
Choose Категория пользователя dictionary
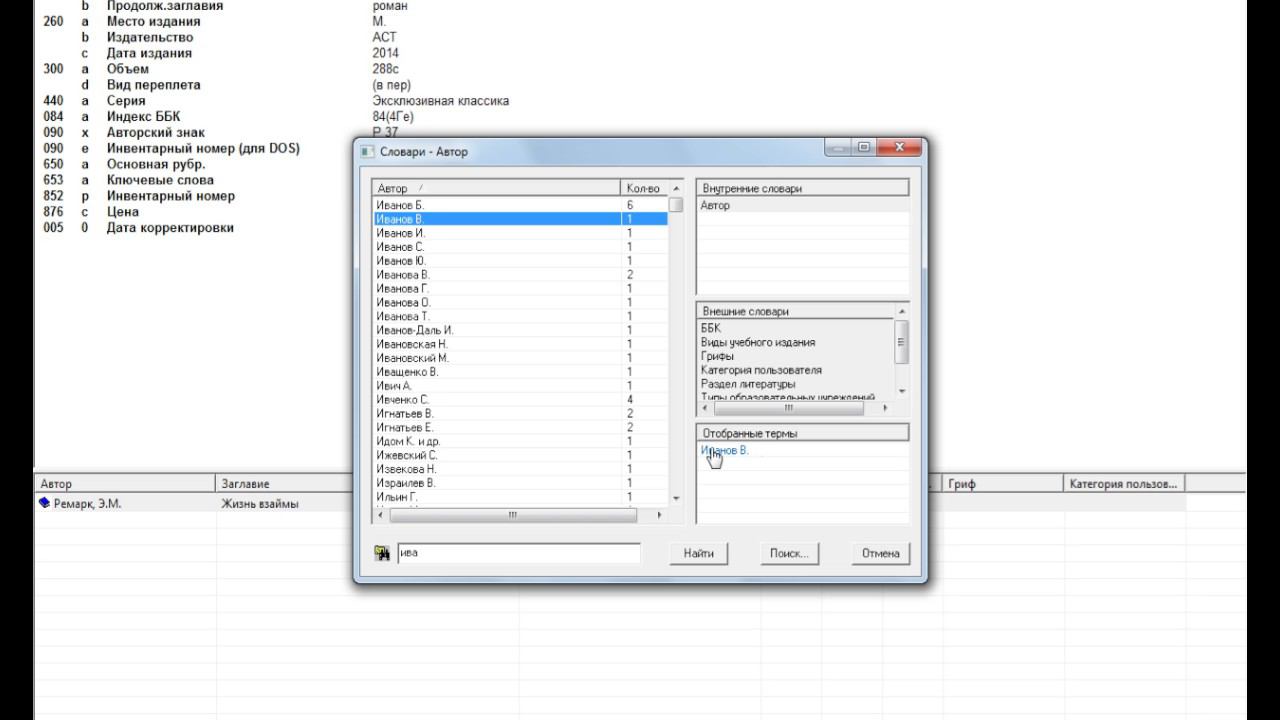point(761,370)
